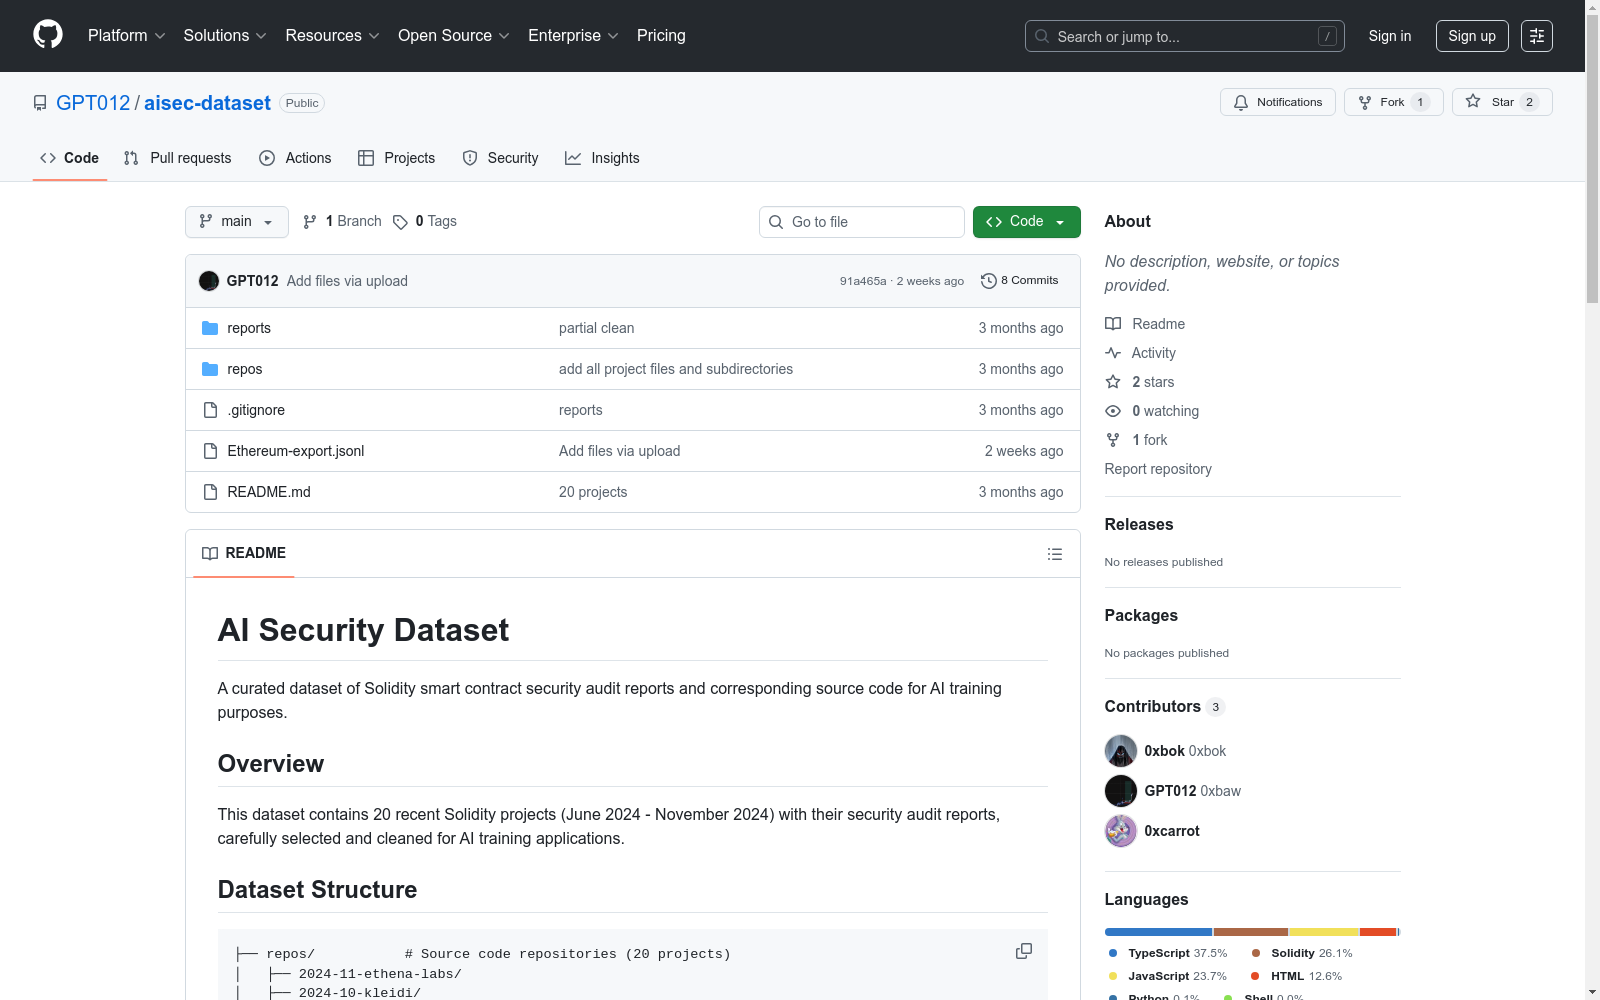View the 0 Tags list

(x=425, y=222)
